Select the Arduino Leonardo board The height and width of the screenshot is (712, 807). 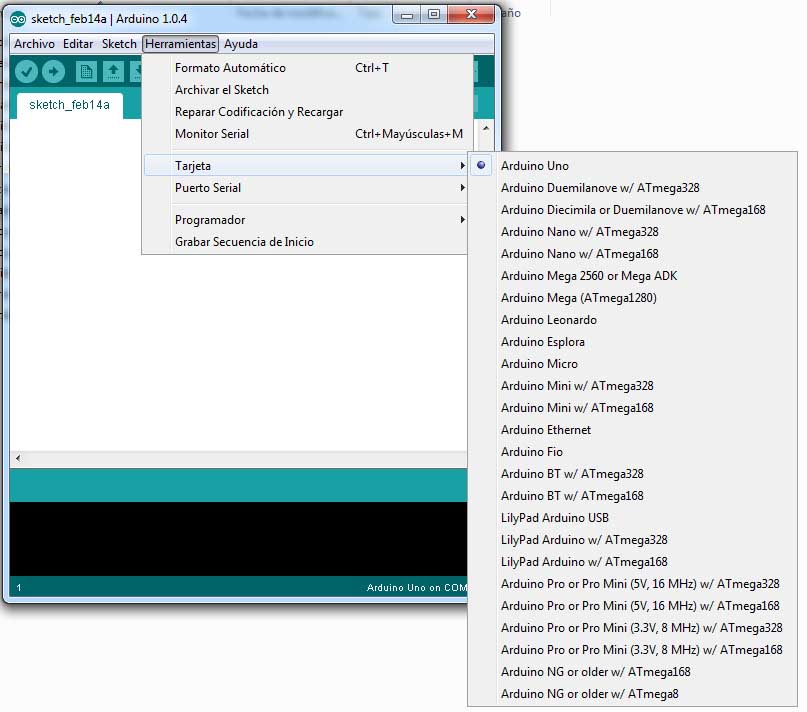[633, 320]
